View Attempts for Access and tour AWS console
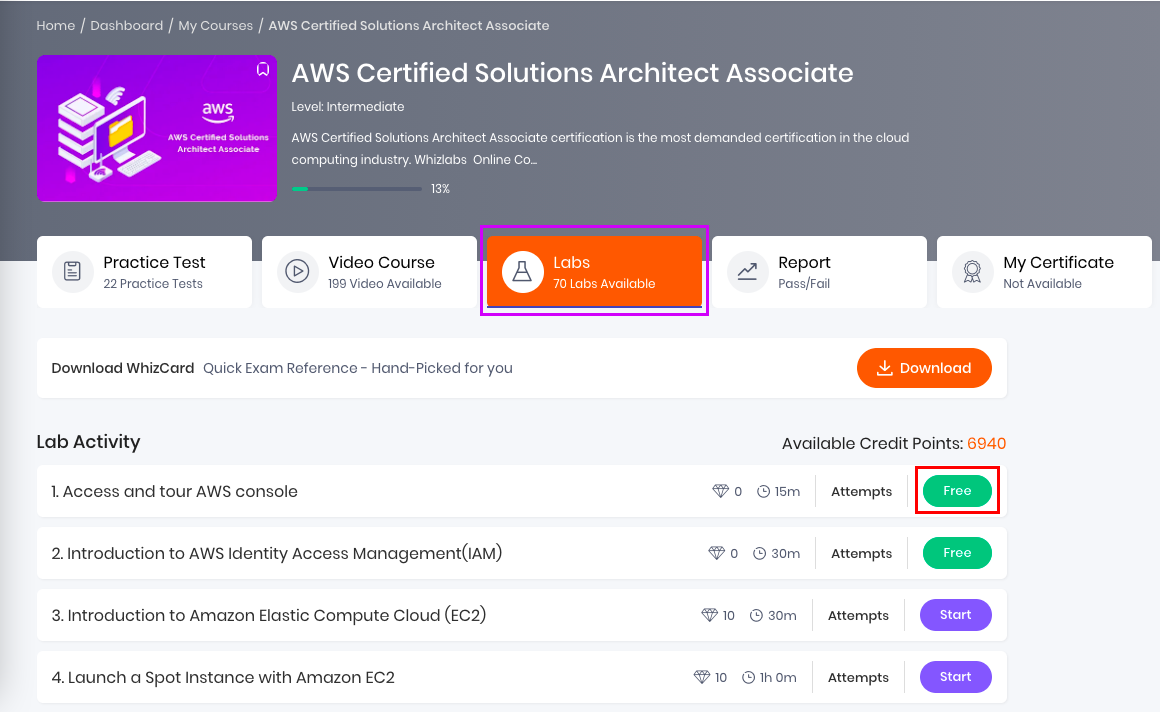1160x712 pixels. pos(861,491)
